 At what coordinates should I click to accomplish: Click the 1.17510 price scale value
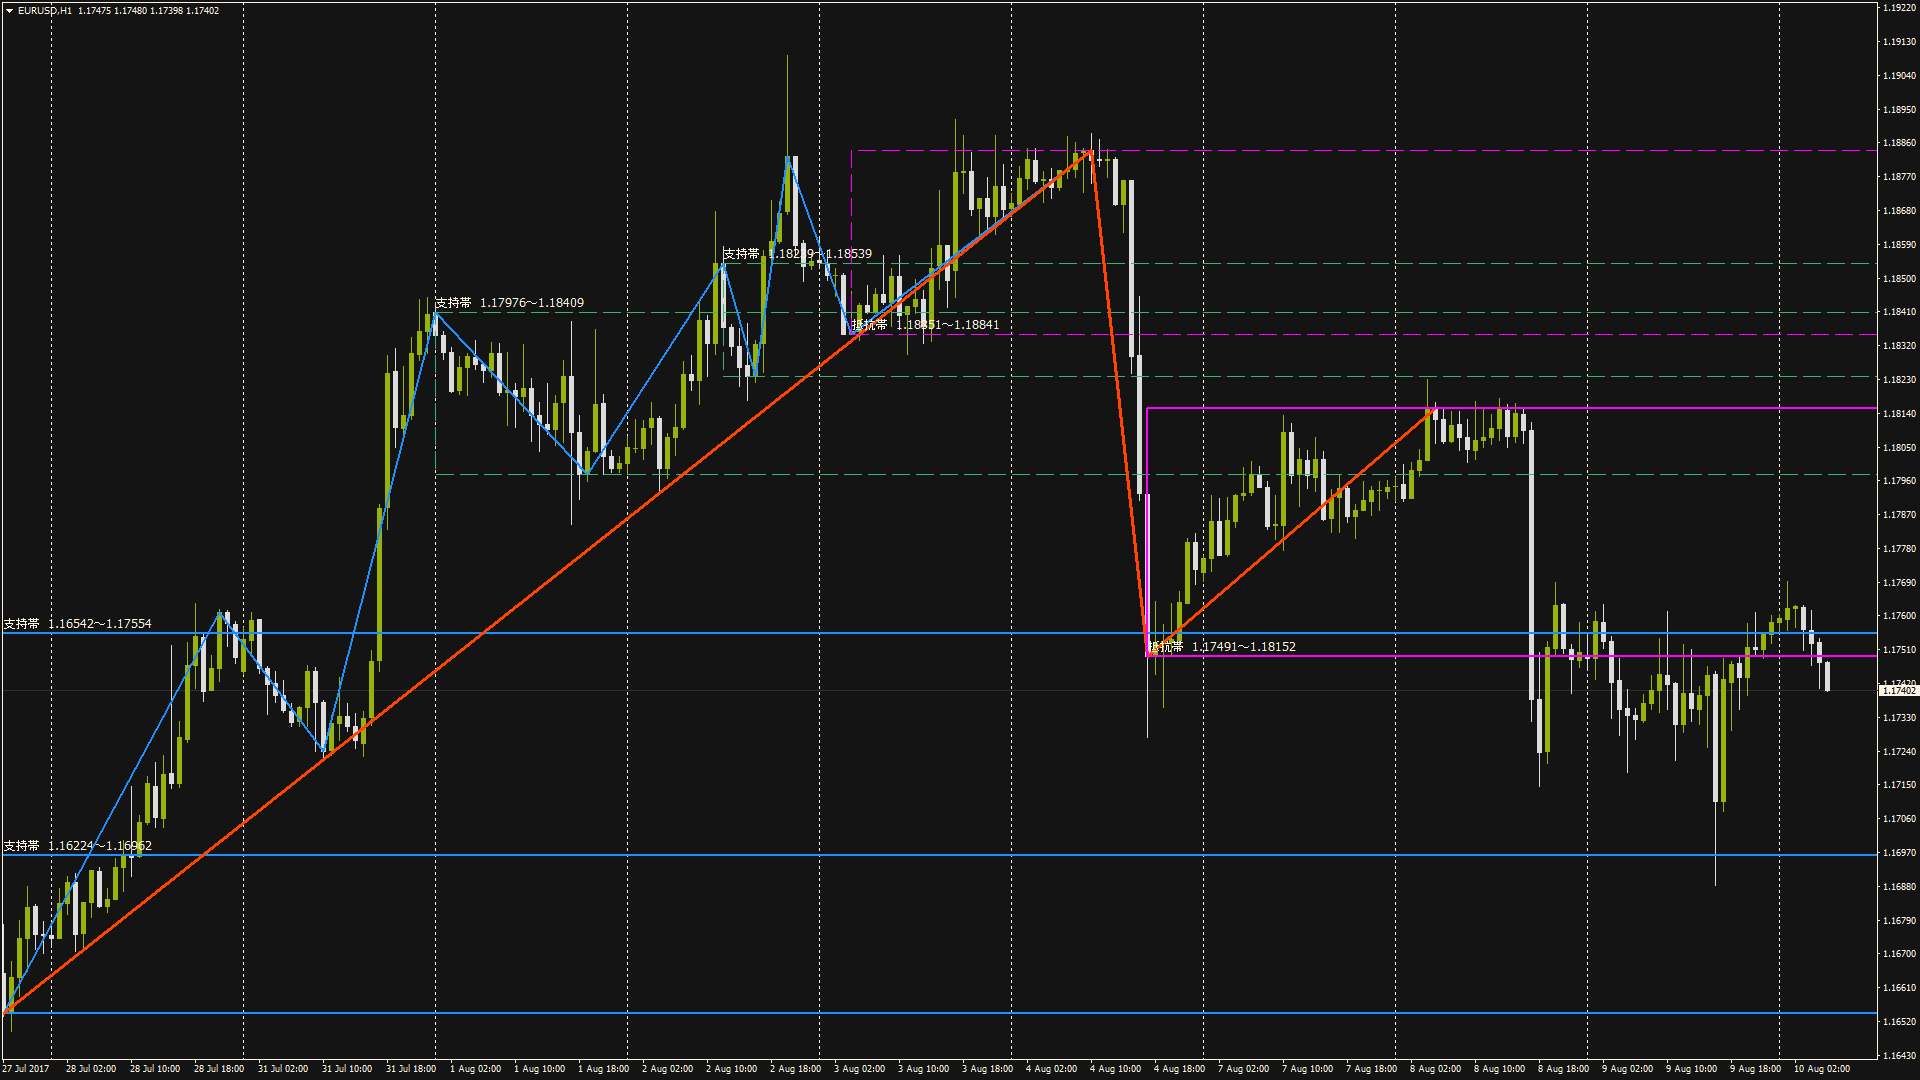coord(1899,650)
